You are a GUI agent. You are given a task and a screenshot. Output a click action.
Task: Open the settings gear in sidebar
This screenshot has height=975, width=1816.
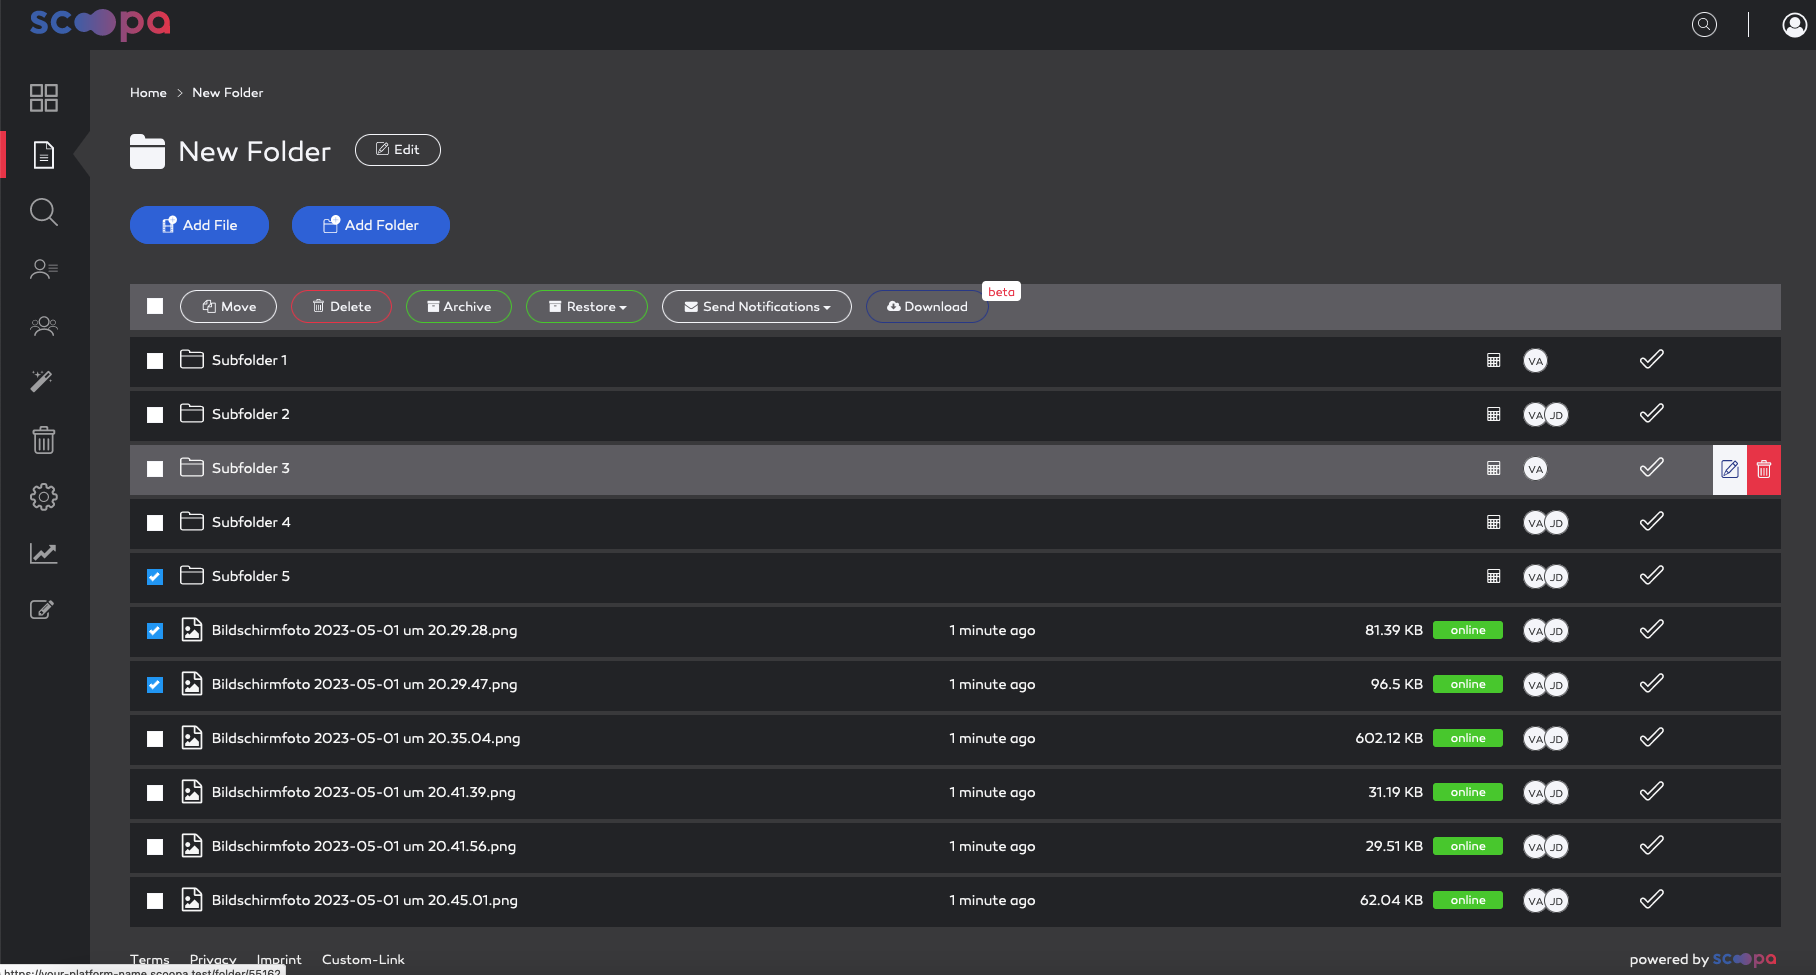pyautogui.click(x=44, y=497)
